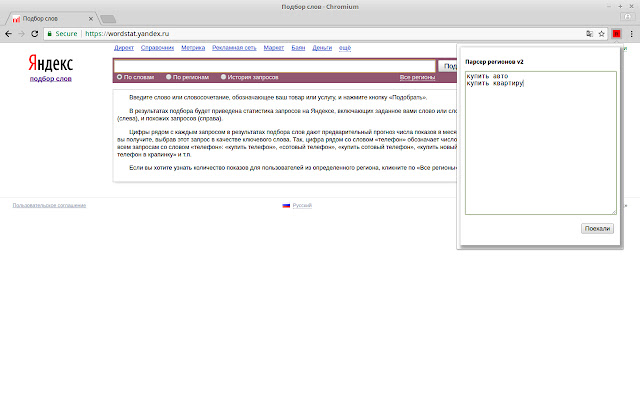
Task: Select the История запросов radio button
Action: coord(223,77)
